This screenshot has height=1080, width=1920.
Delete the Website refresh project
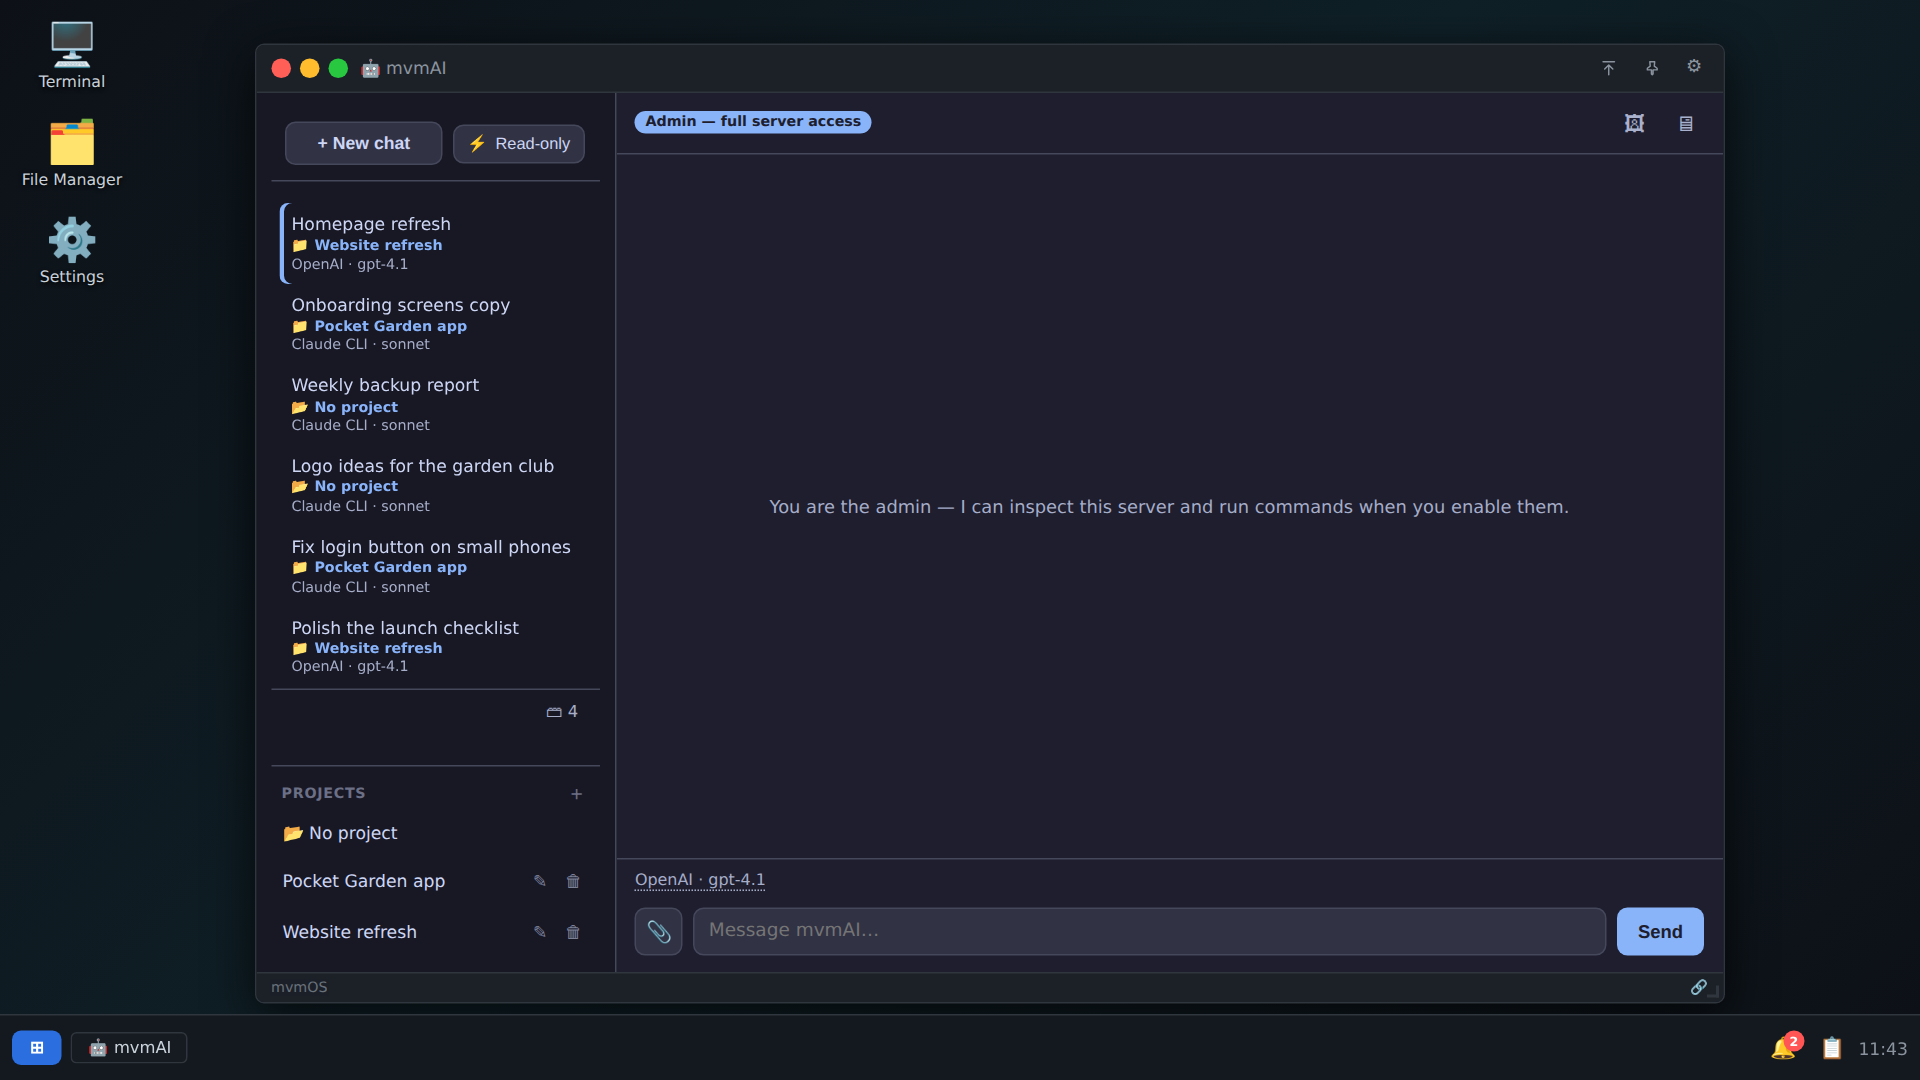pos(573,932)
